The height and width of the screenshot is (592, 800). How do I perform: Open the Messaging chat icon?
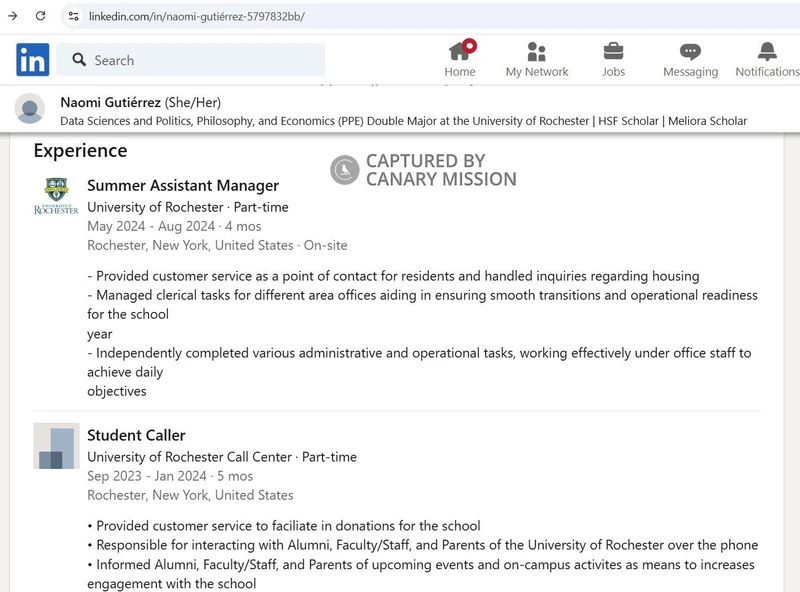click(x=690, y=52)
